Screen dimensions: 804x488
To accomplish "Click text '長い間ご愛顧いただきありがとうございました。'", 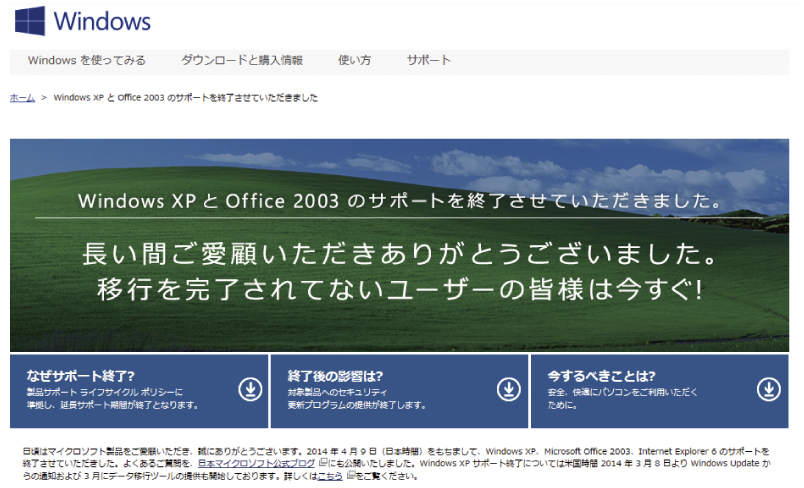I will (399, 254).
